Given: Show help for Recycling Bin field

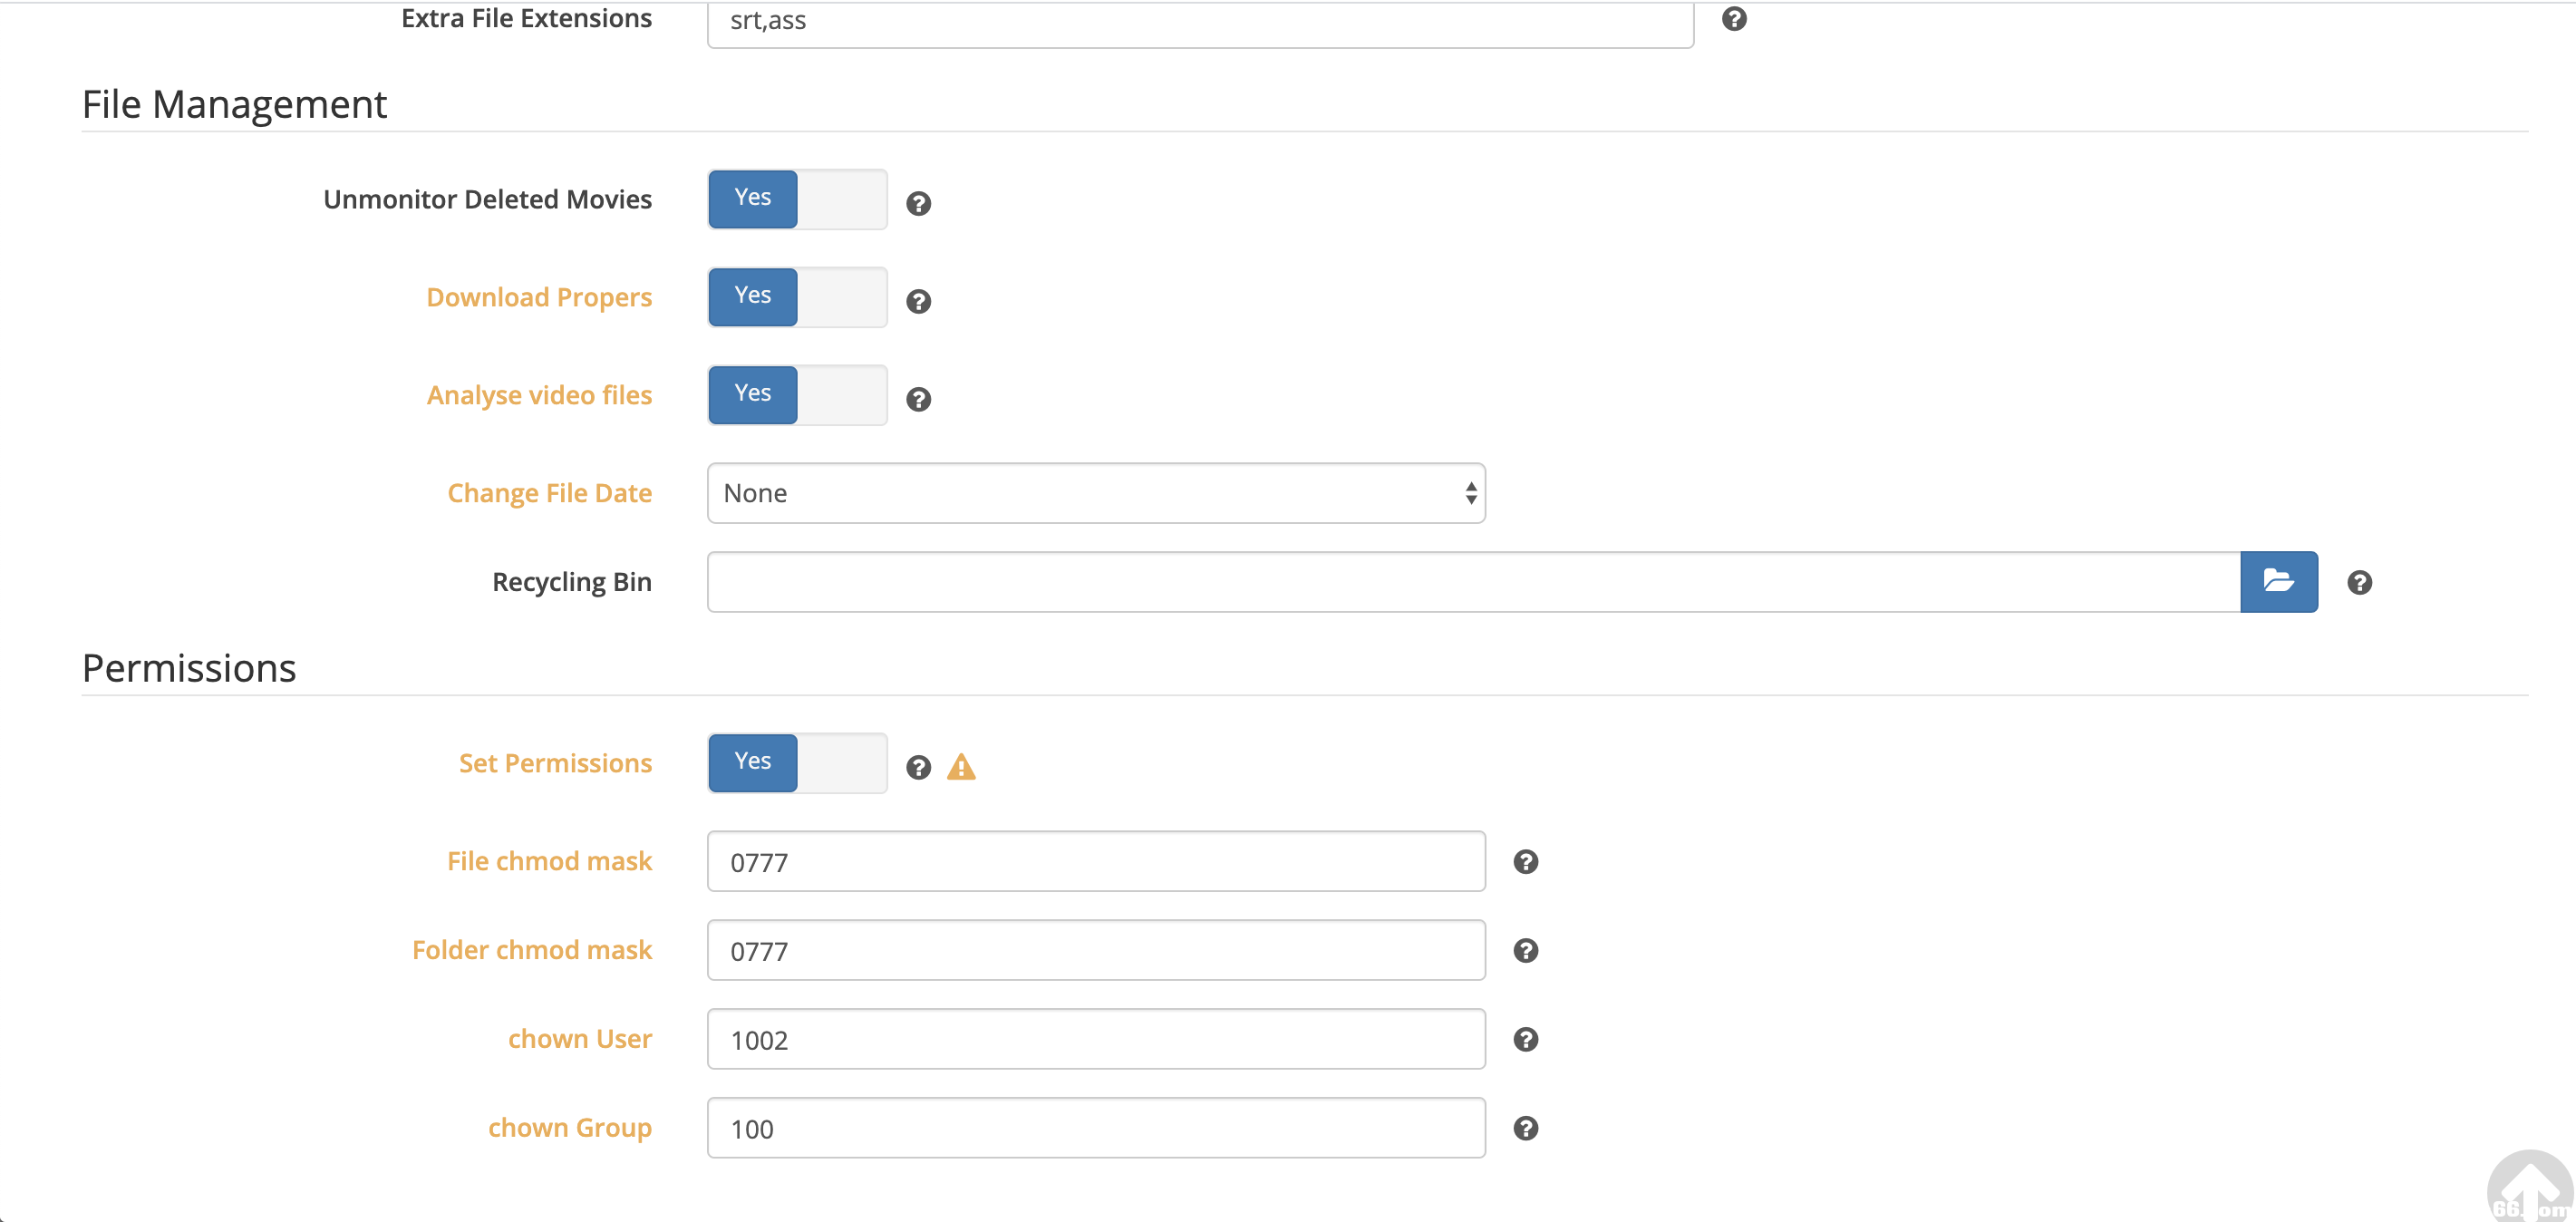Looking at the screenshot, I should [2359, 583].
